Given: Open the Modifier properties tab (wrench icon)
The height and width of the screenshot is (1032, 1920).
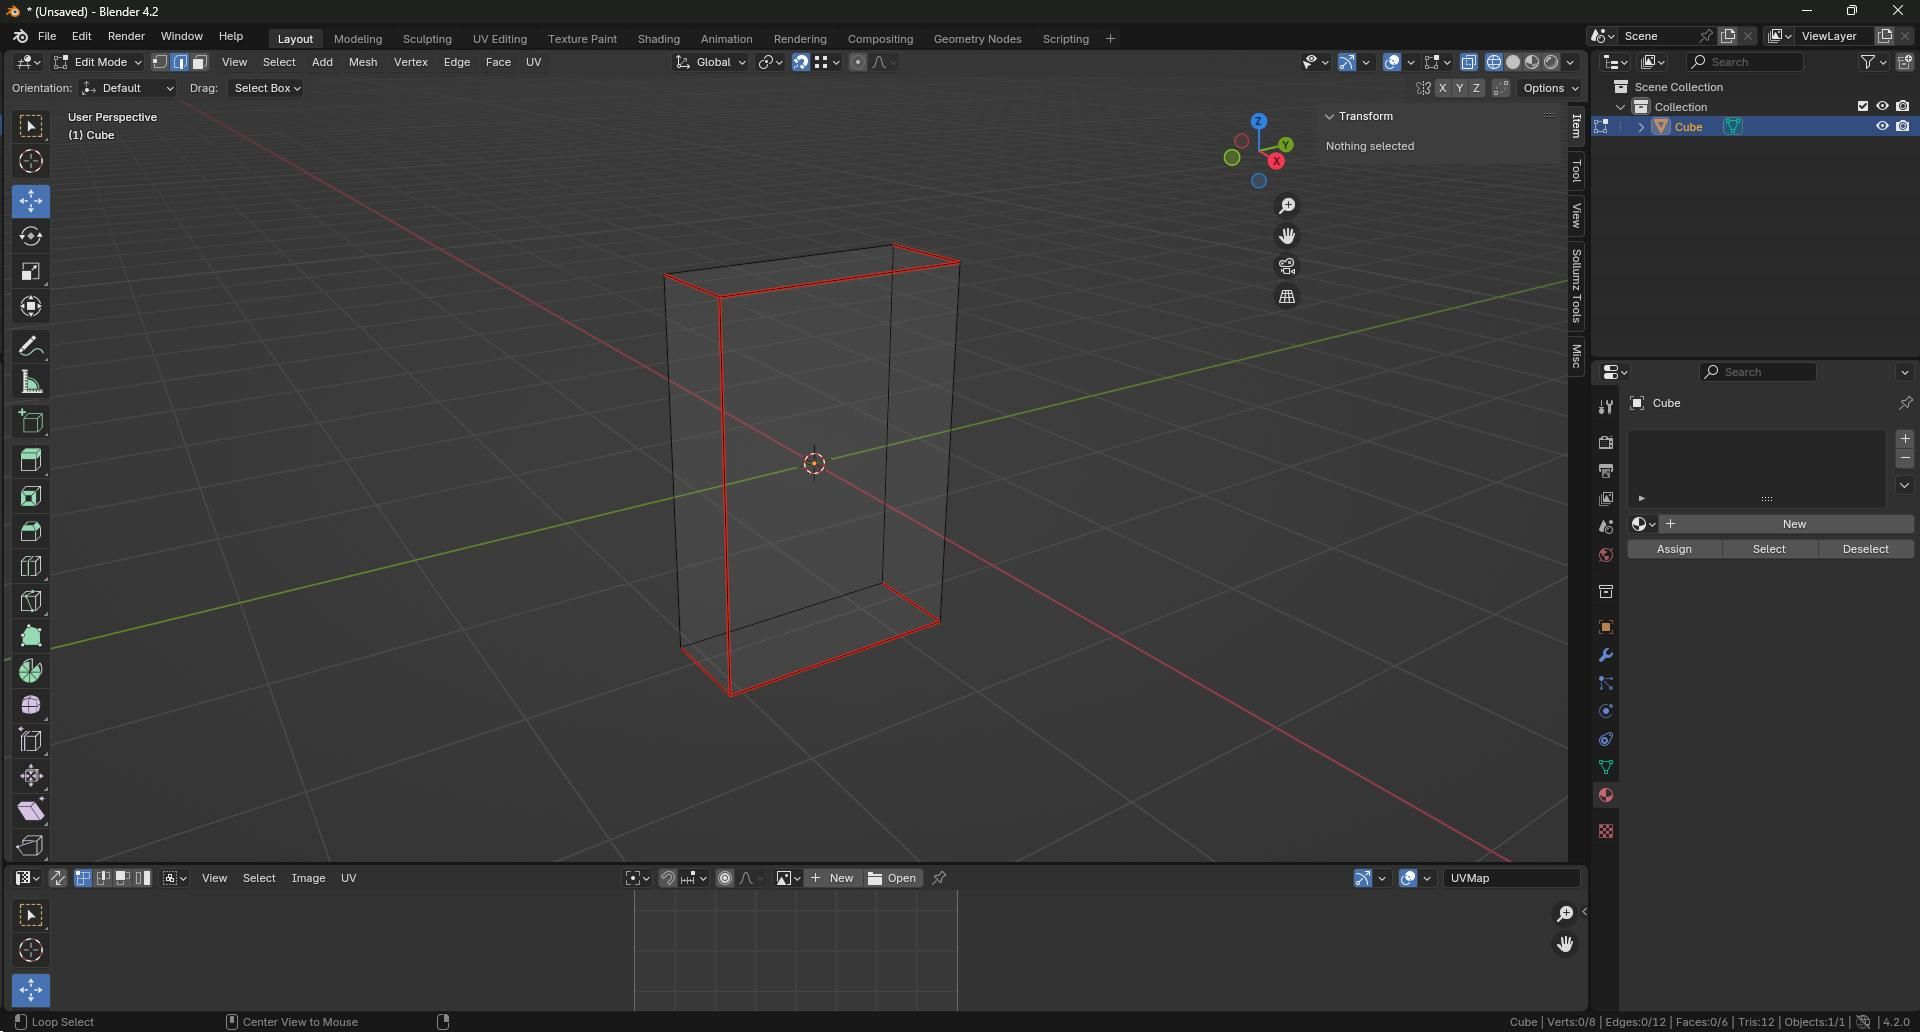Looking at the screenshot, I should pyautogui.click(x=1605, y=655).
